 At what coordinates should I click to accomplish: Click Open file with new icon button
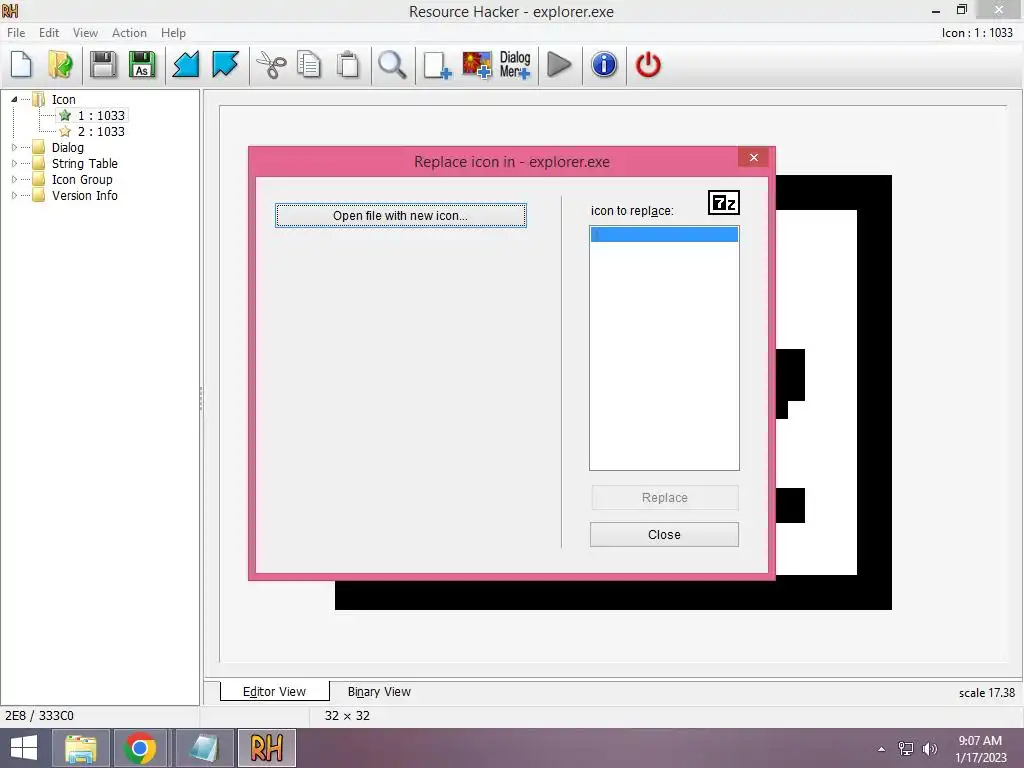point(400,216)
